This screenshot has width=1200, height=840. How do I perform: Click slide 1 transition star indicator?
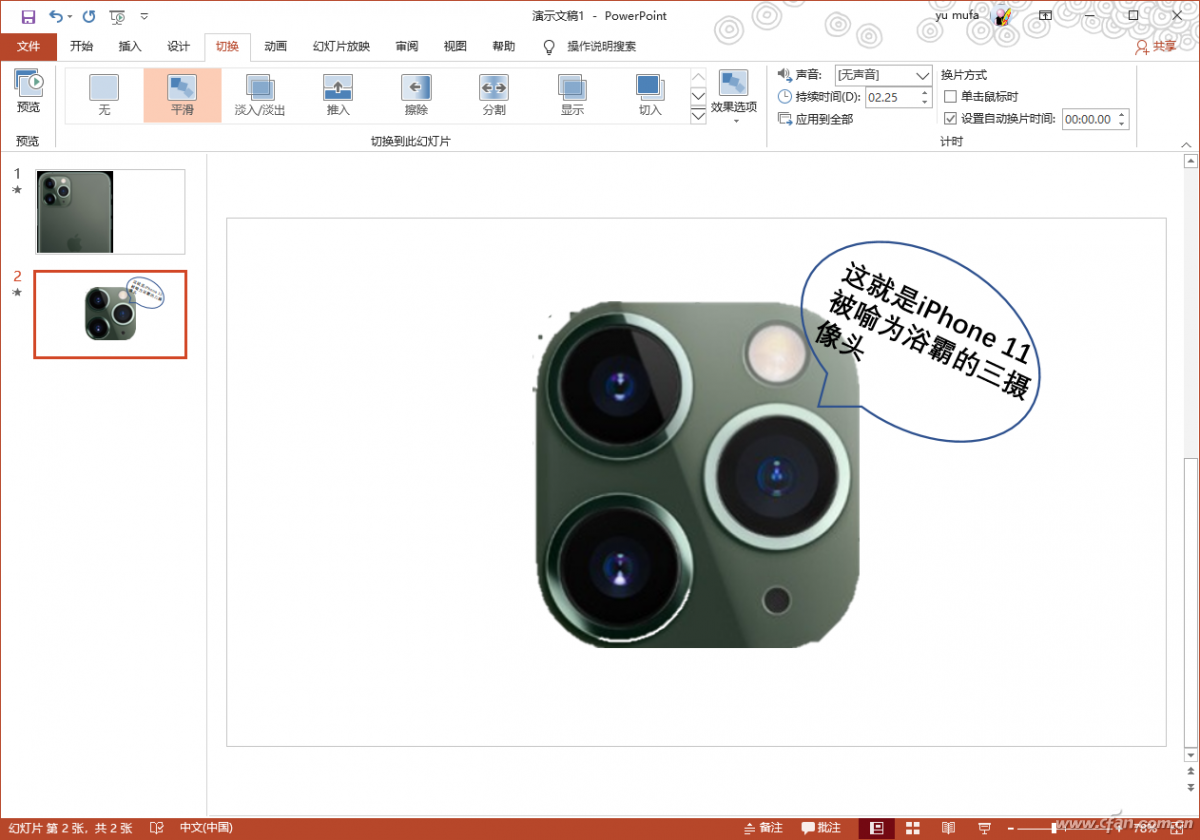pyautogui.click(x=16, y=189)
